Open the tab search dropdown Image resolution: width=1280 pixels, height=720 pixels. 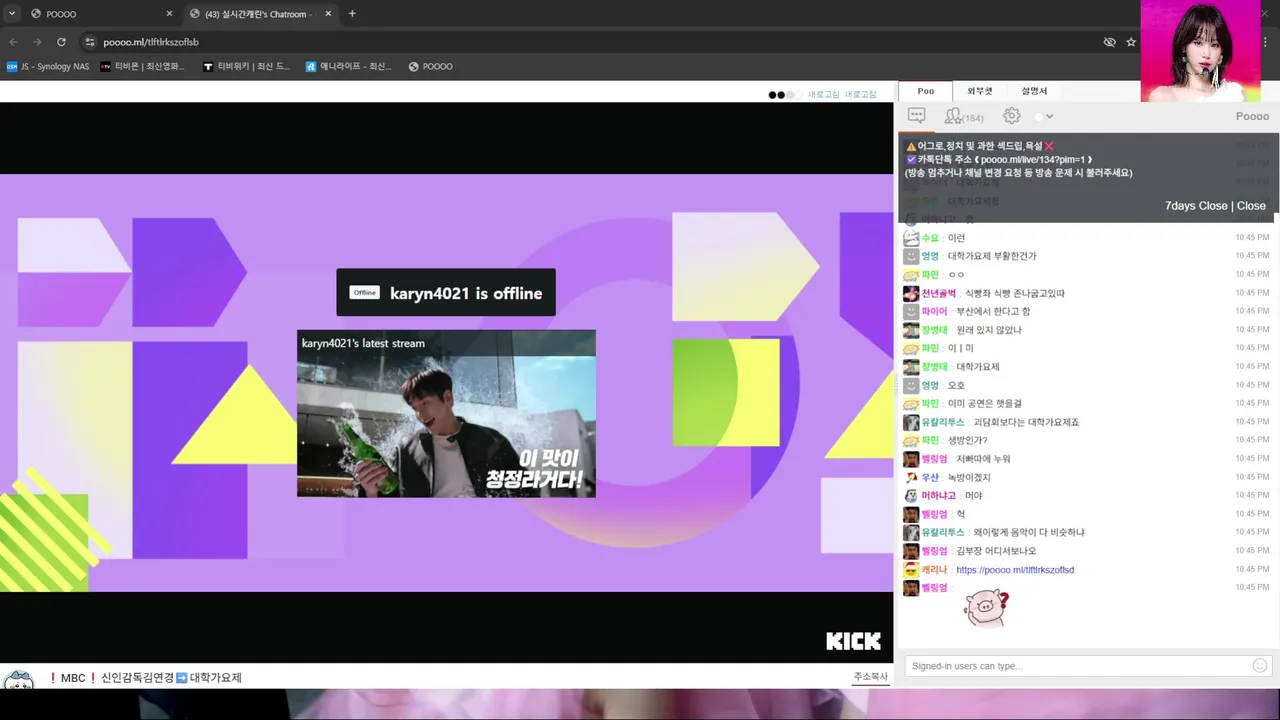[12, 14]
